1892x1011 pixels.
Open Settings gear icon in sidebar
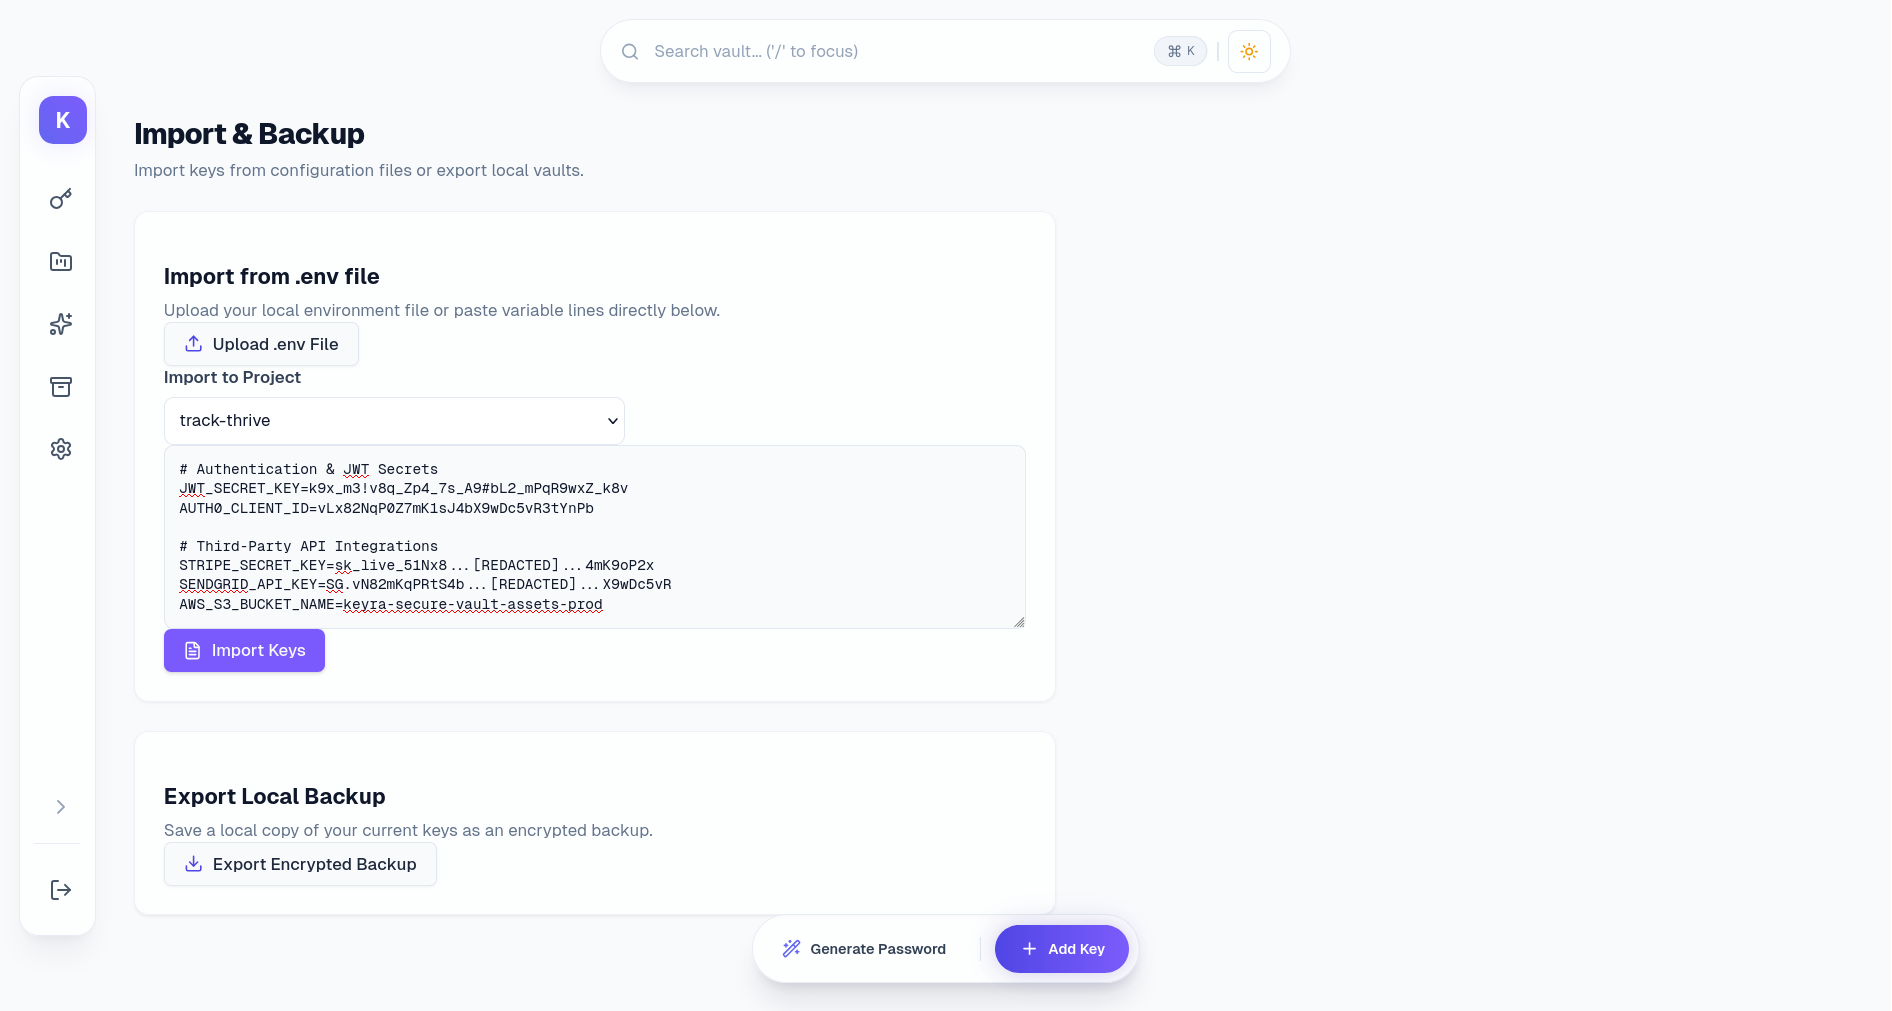(x=61, y=449)
